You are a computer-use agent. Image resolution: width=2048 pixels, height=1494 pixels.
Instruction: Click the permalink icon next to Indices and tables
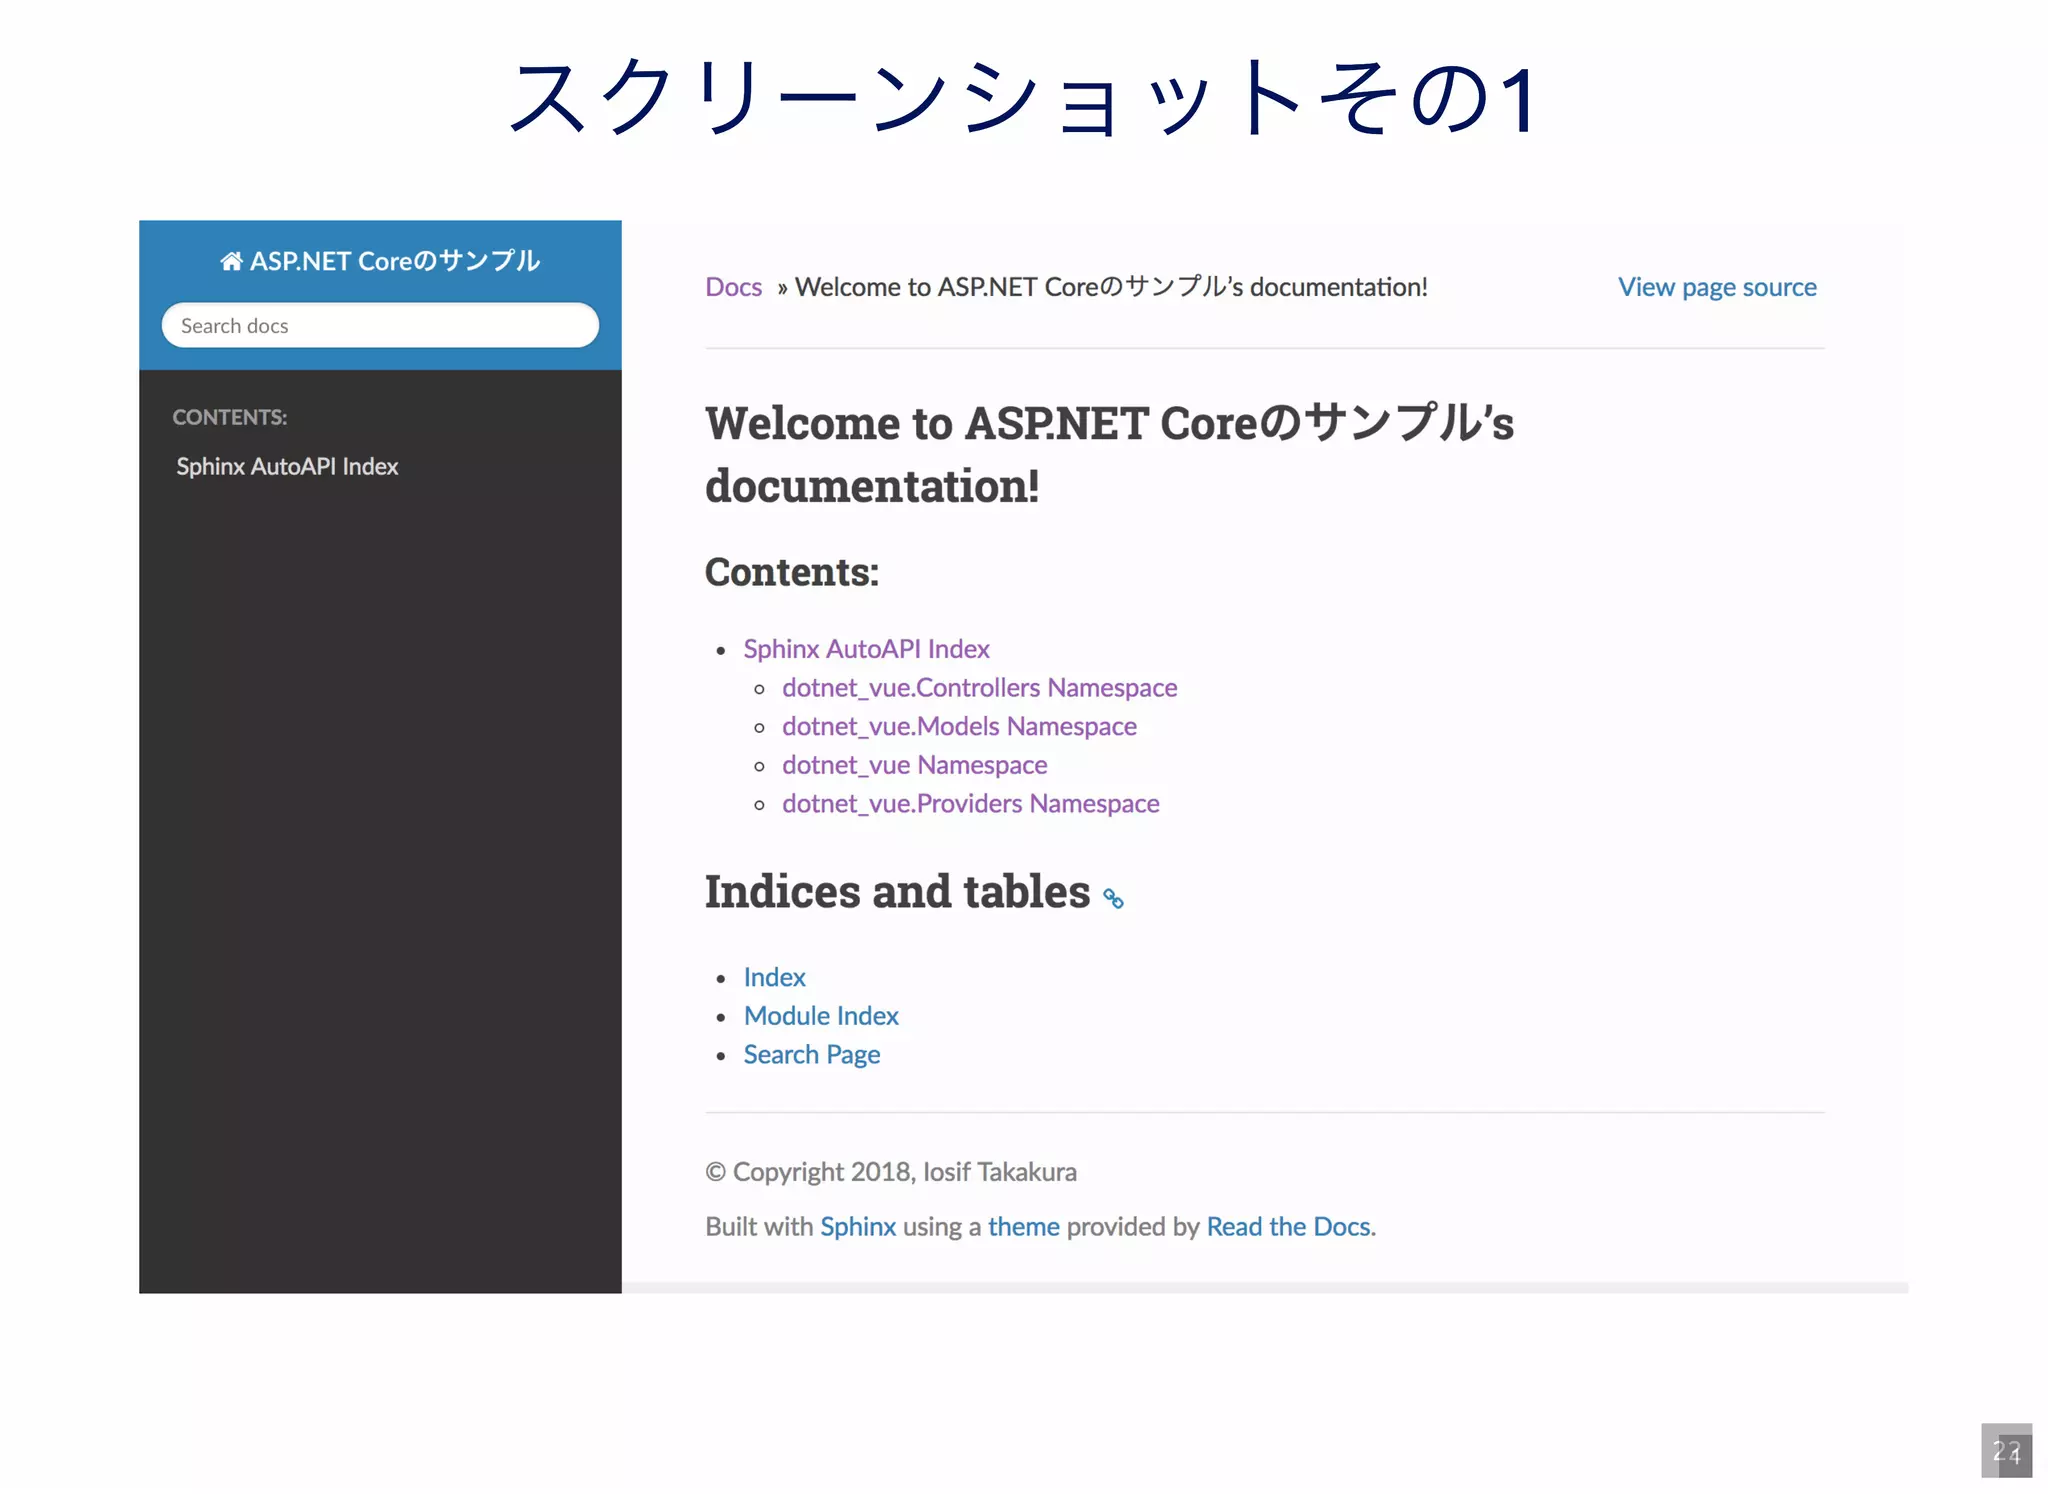click(1113, 898)
